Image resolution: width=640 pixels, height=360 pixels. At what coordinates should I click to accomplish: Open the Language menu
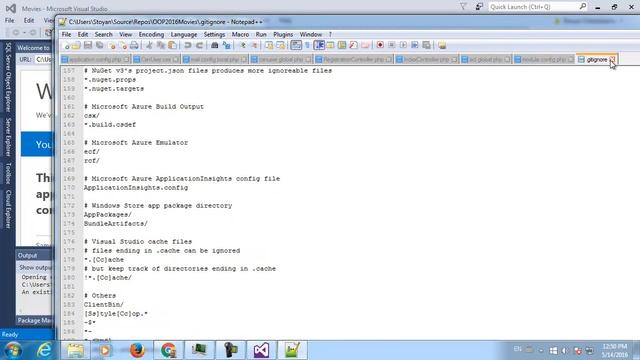tap(184, 35)
